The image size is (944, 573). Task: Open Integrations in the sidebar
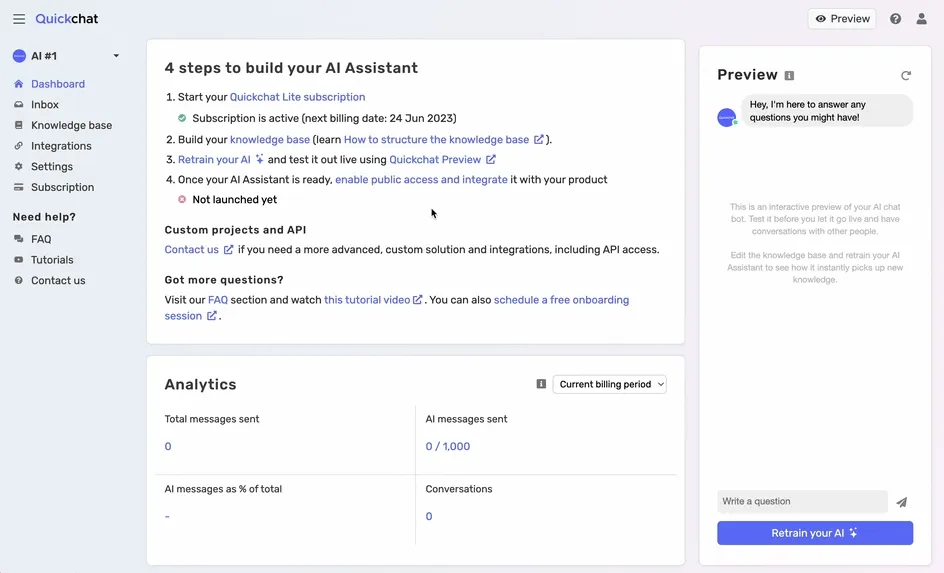coord(61,146)
